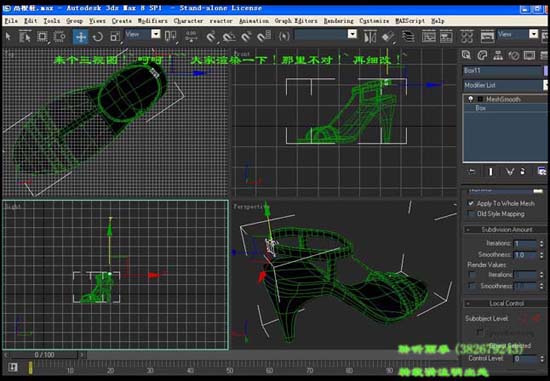Choose the Rectangular Selection Region tool
This screenshot has width=550, height=381.
click(x=42, y=36)
